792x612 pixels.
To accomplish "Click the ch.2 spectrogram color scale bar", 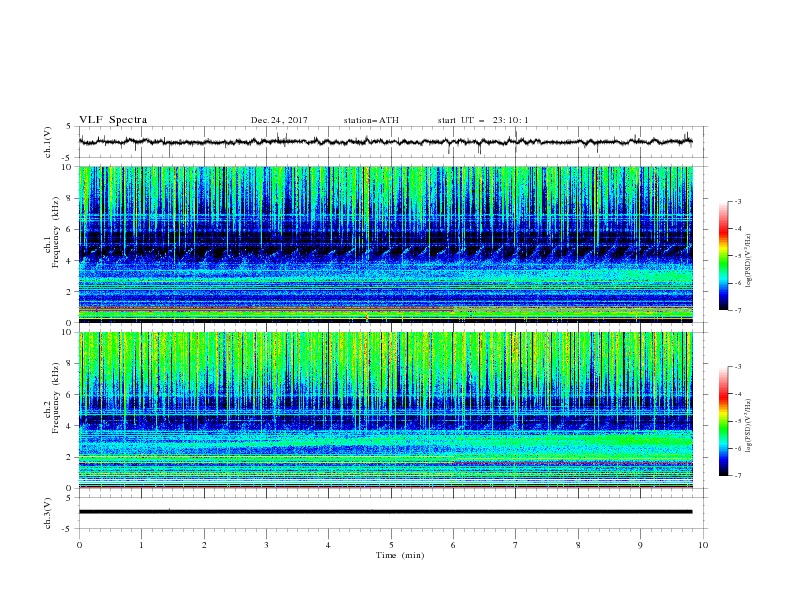I will [x=723, y=421].
